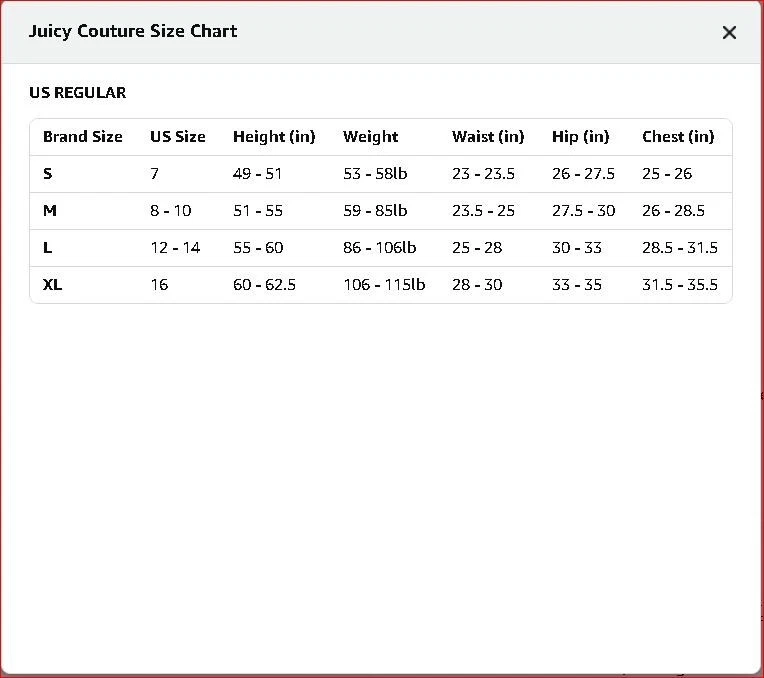Viewport: 764px width, 678px height.
Task: Click the M brand size row label
Action: 50,211
